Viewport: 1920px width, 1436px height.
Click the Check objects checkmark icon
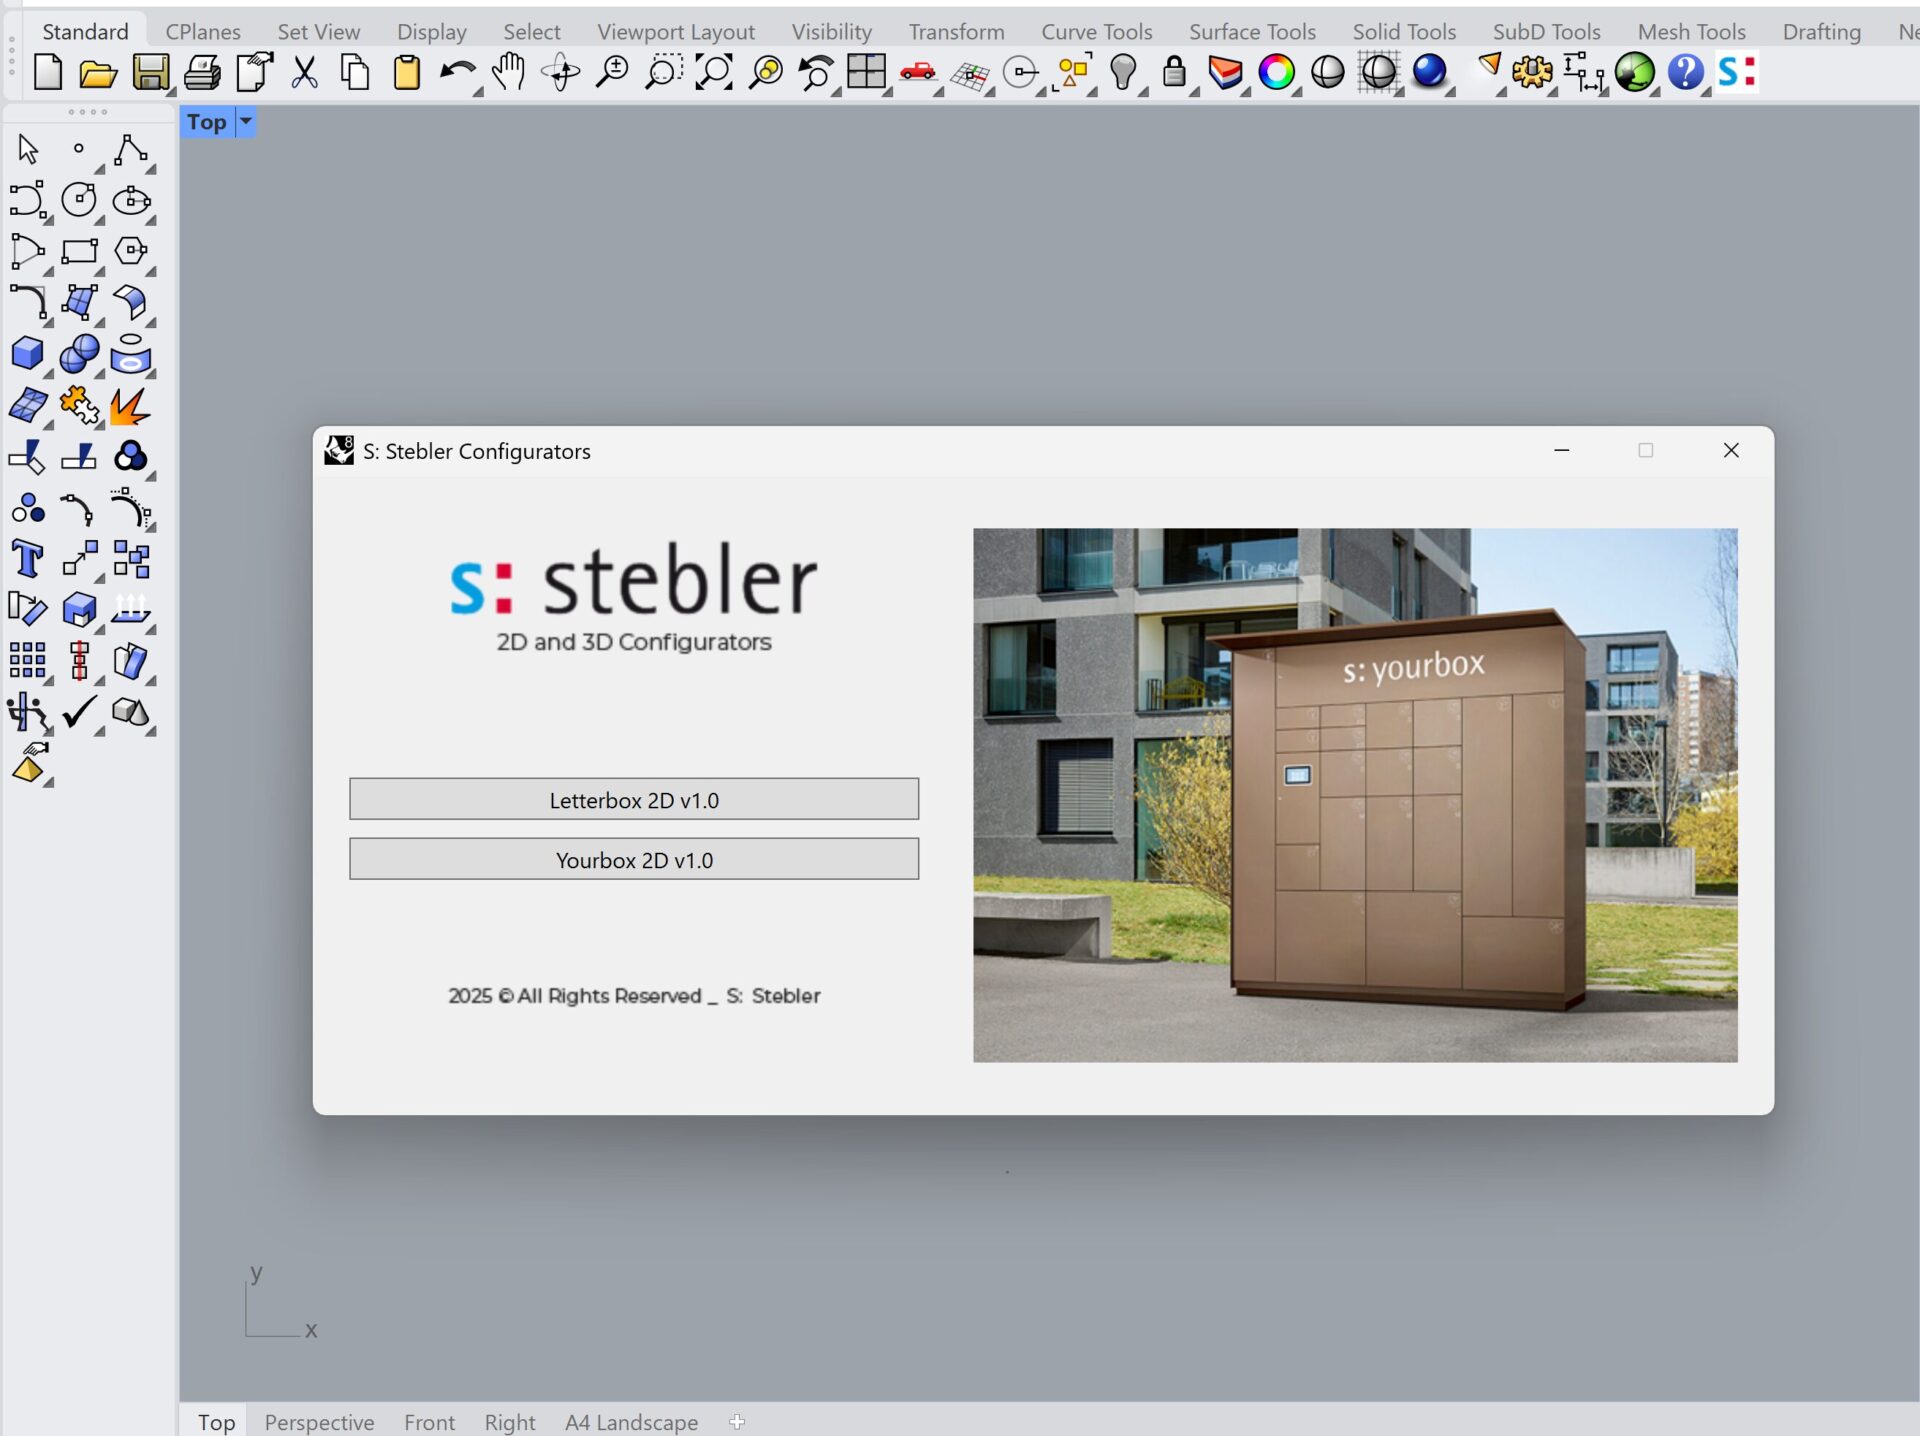[79, 712]
